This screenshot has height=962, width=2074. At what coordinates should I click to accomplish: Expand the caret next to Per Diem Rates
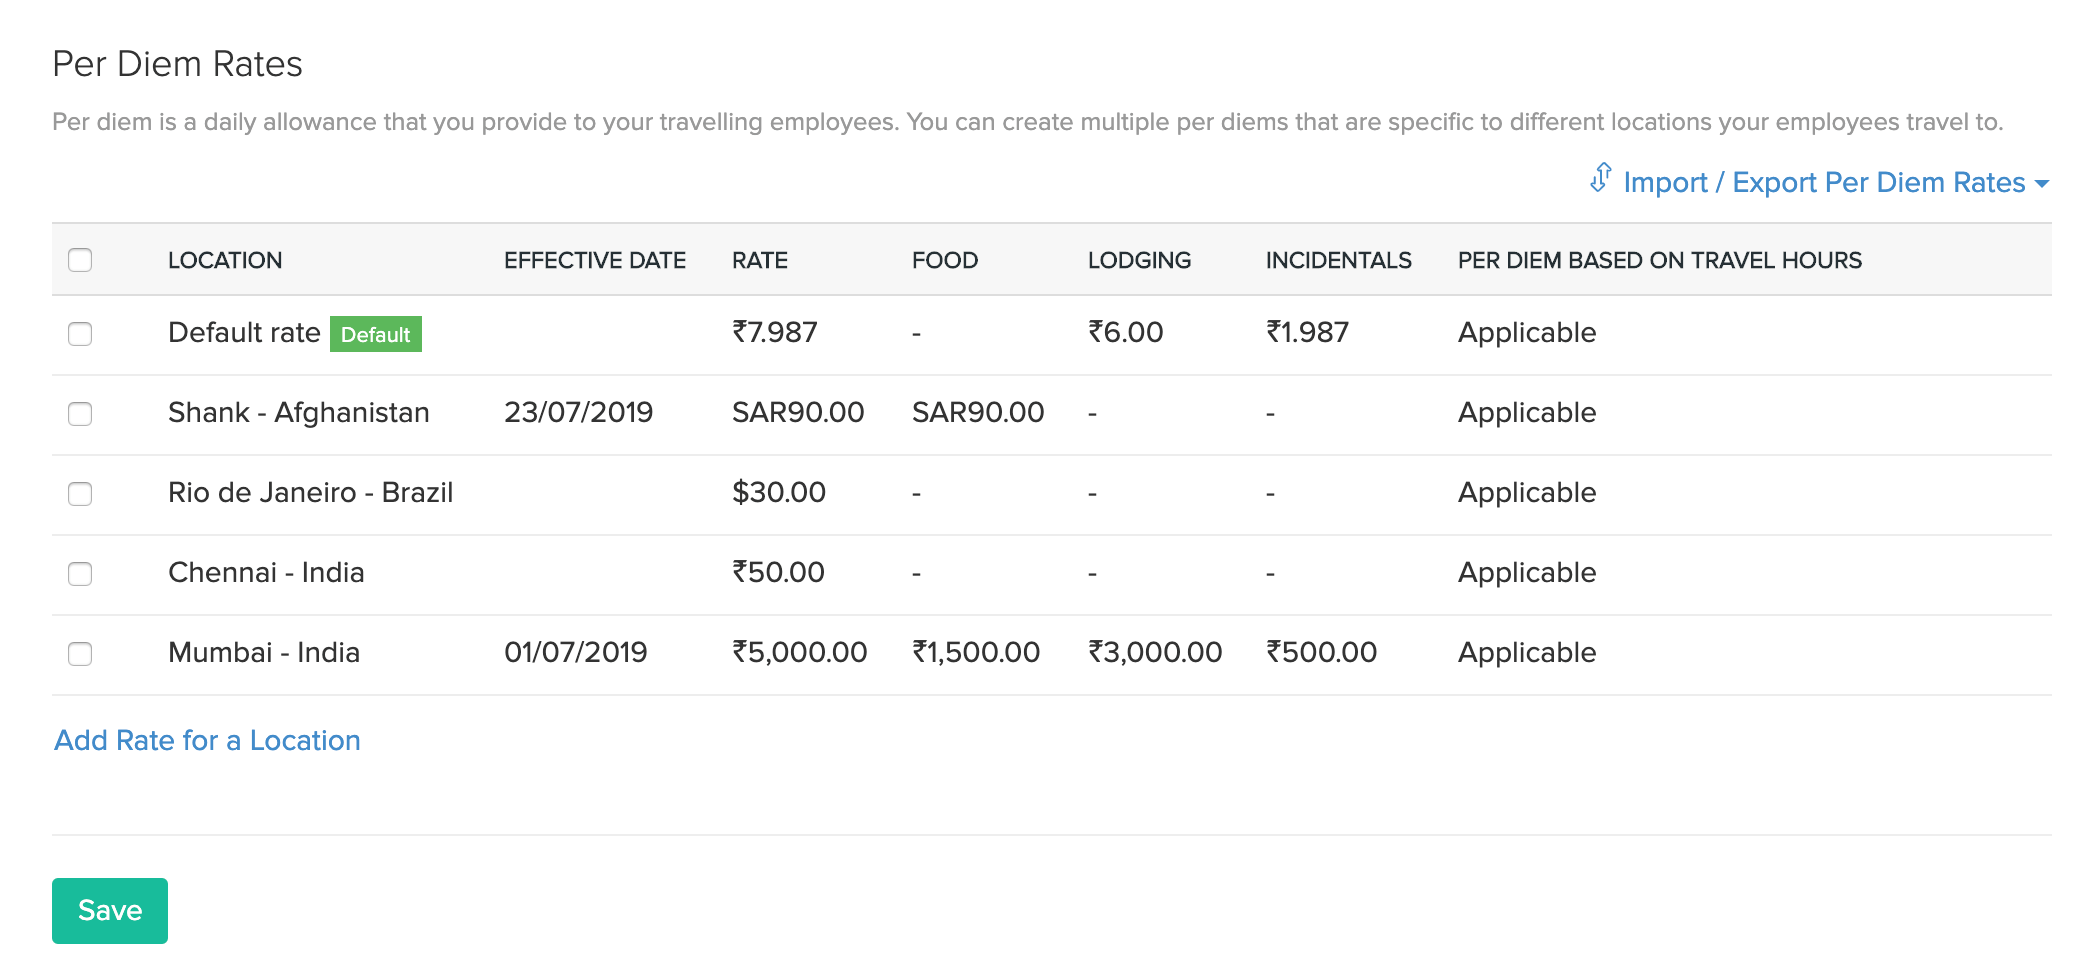click(2042, 184)
